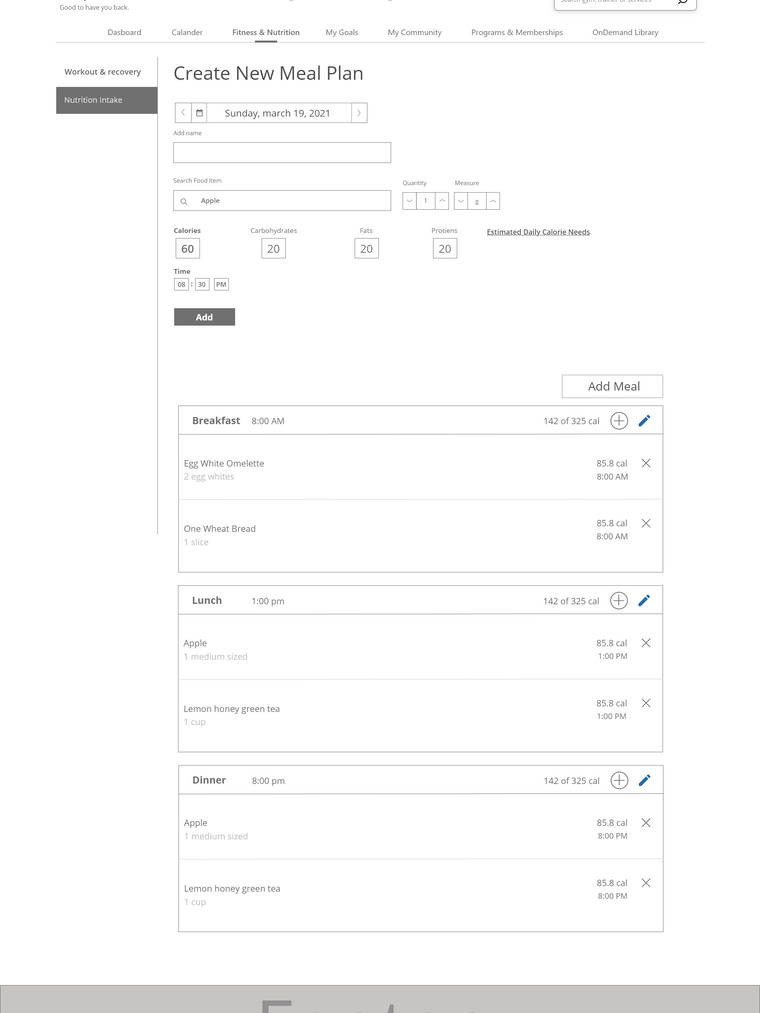Remove Apple from Lunch using X icon
Image resolution: width=760 pixels, height=1013 pixels.
tap(645, 643)
